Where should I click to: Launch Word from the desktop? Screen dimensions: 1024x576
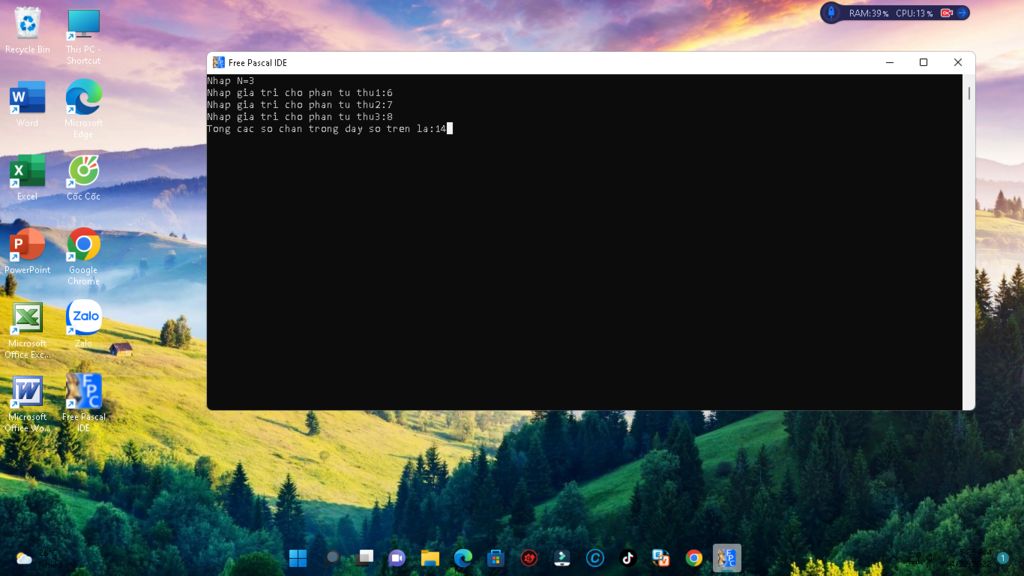click(x=27, y=104)
